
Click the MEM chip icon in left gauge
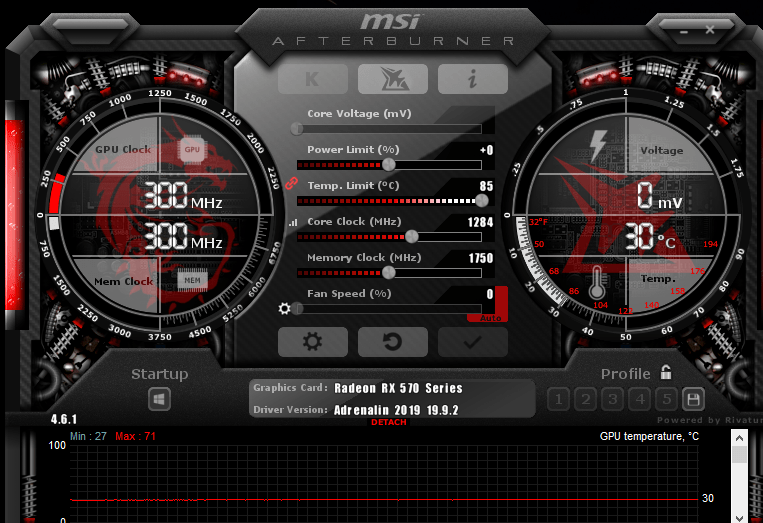pos(192,280)
